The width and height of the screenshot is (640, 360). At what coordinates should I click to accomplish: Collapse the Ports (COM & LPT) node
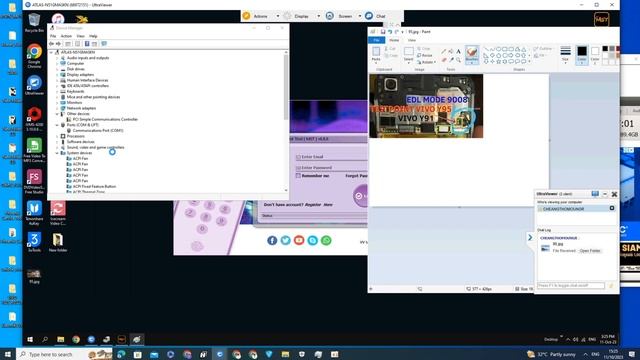pyautogui.click(x=57, y=125)
